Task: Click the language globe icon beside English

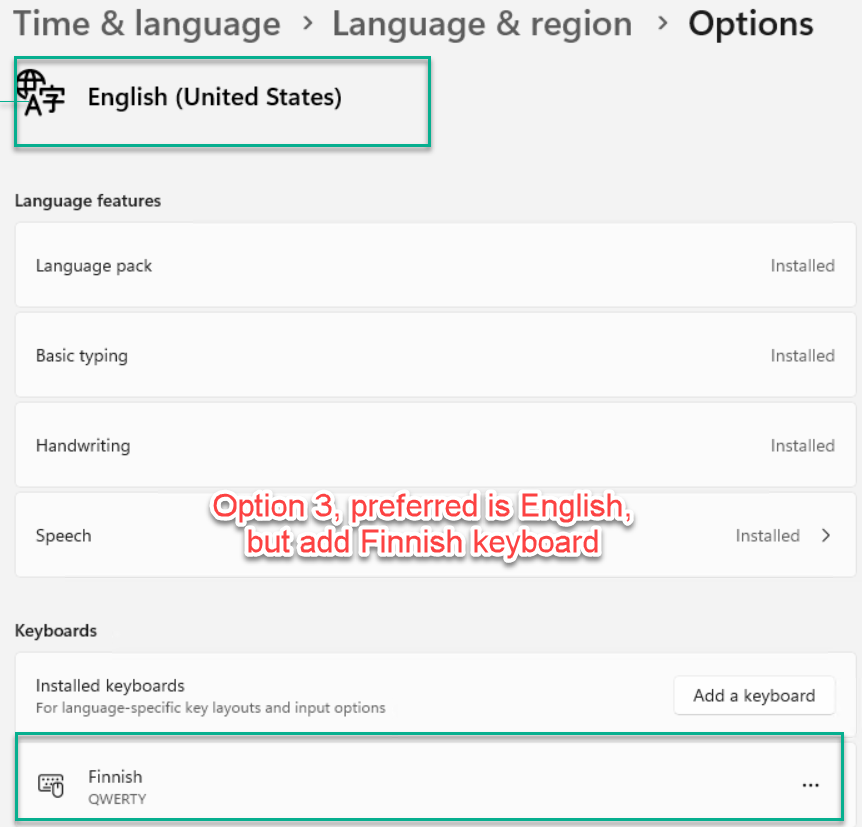Action: 40,93
